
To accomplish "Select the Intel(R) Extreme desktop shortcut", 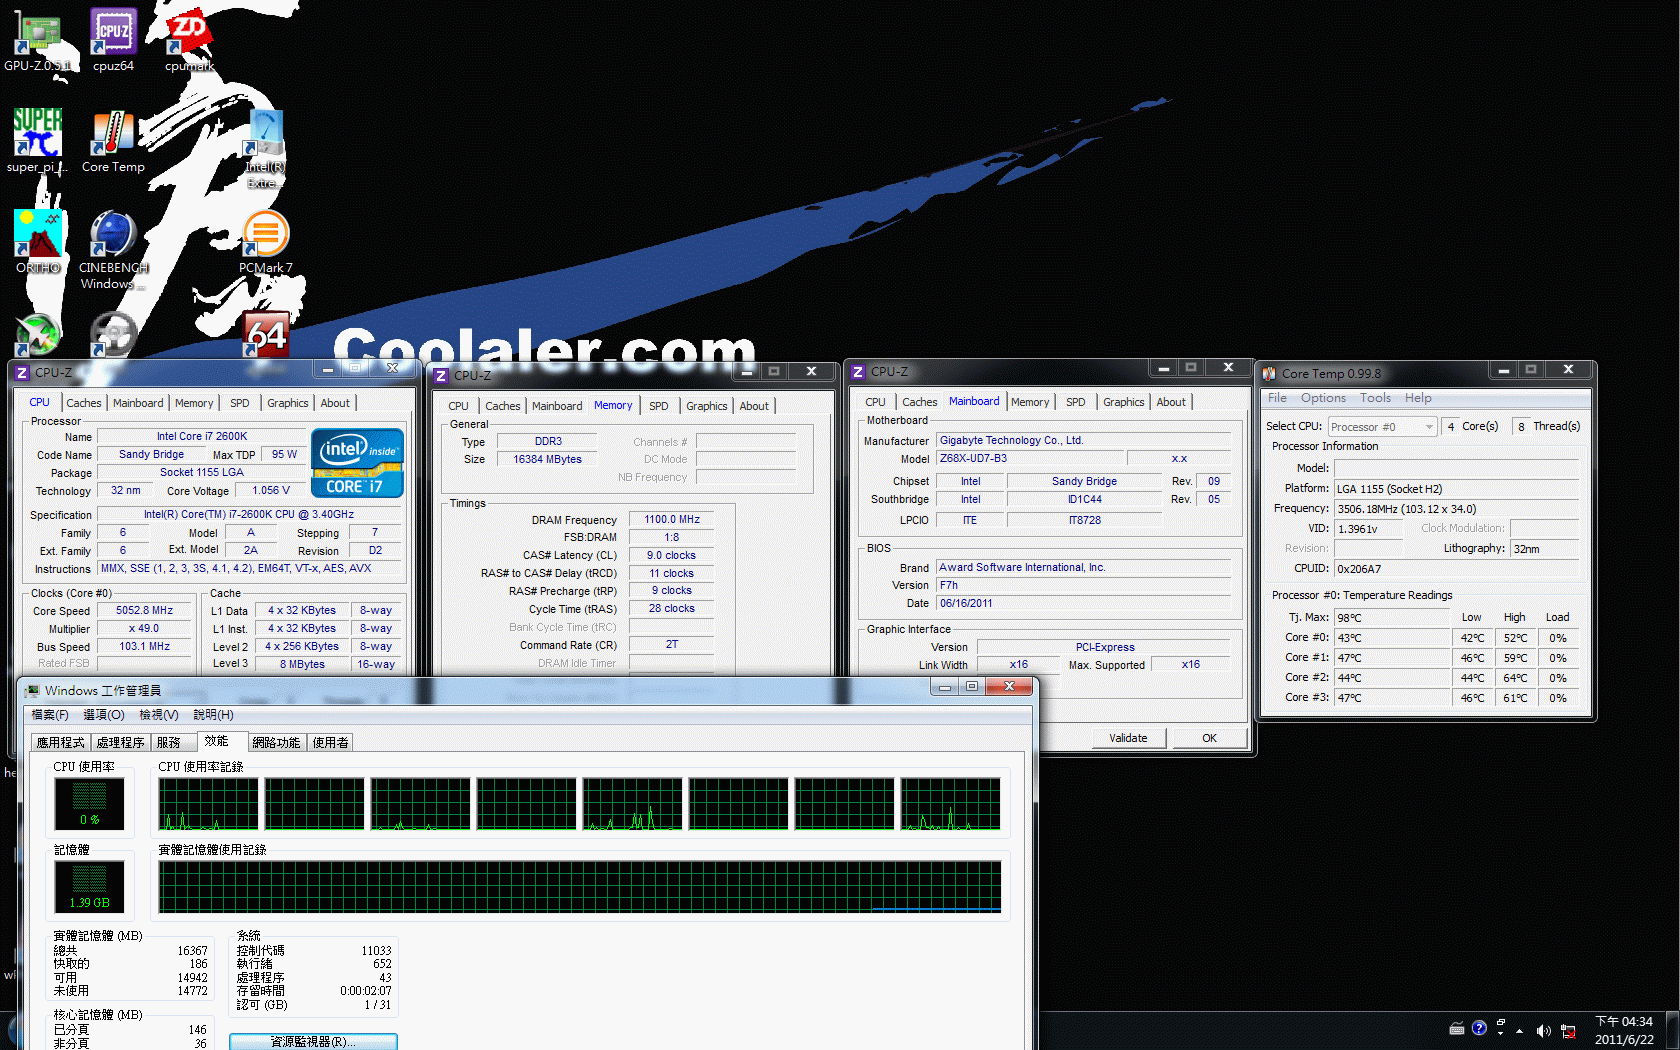I will [x=265, y=149].
